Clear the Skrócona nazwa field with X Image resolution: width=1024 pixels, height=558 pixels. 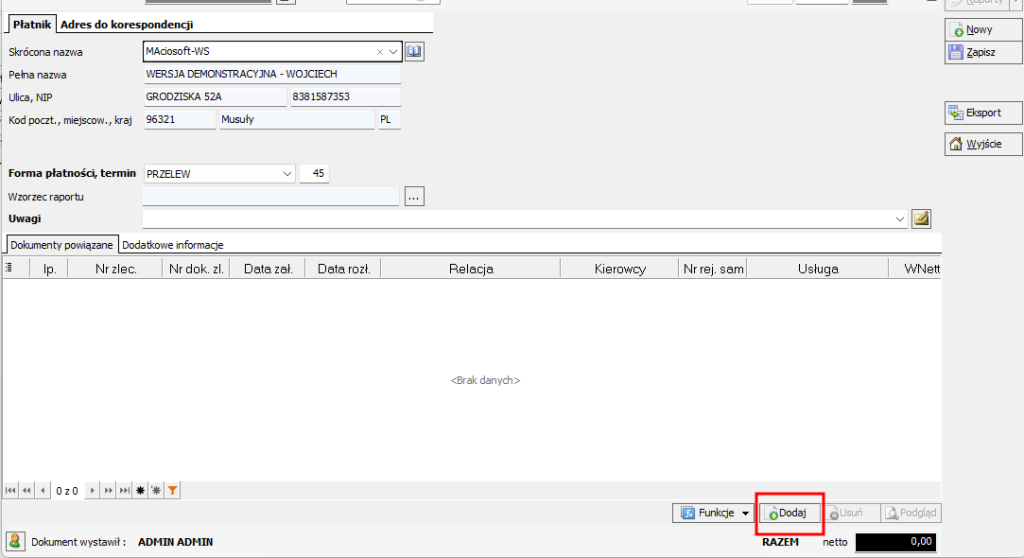pos(380,51)
